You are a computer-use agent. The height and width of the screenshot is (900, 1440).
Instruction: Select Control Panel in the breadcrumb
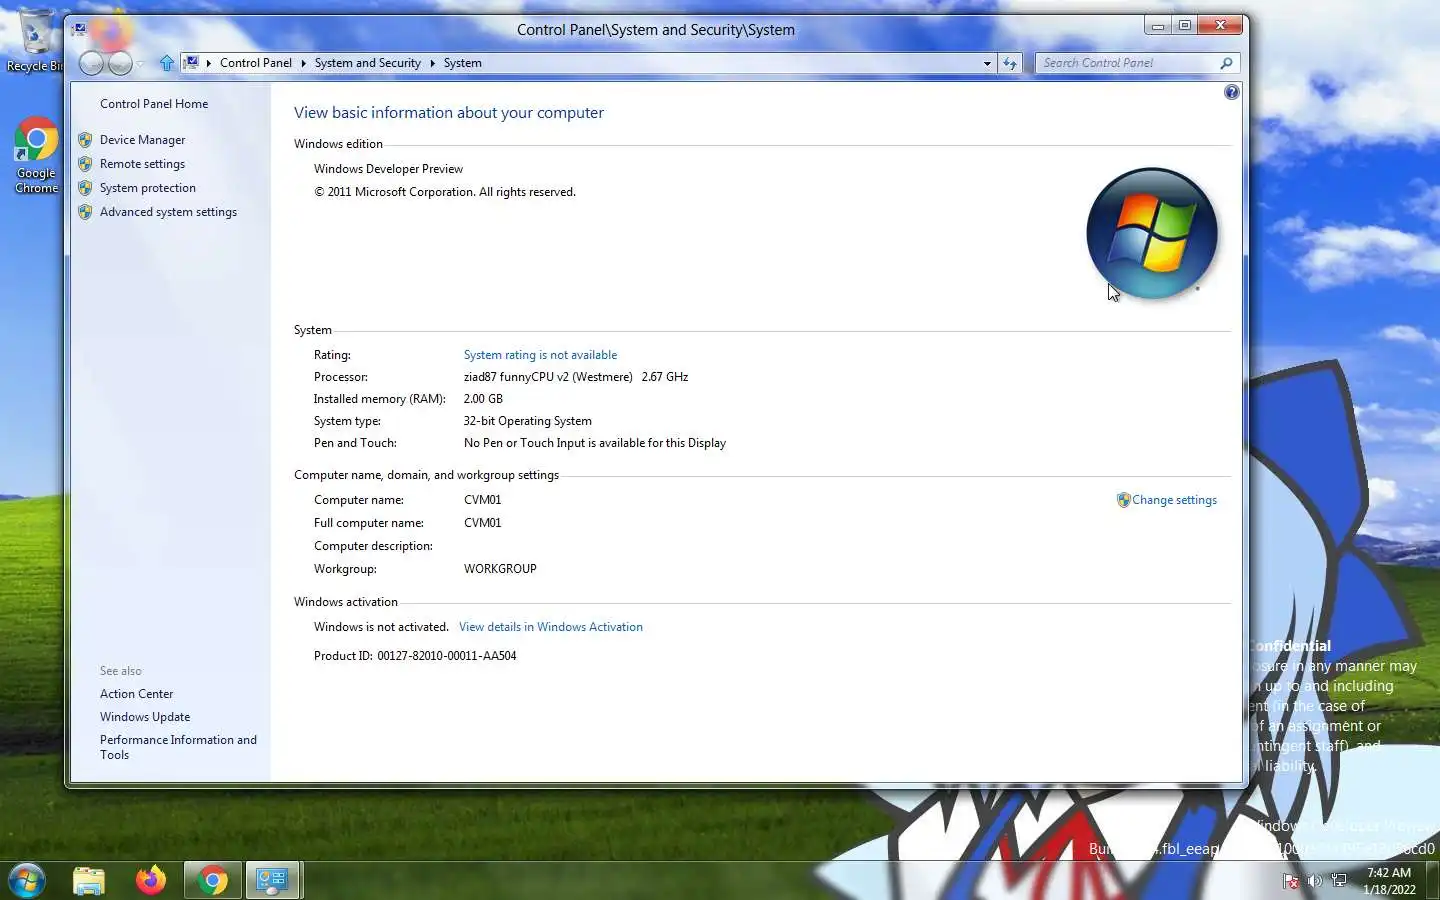click(256, 63)
